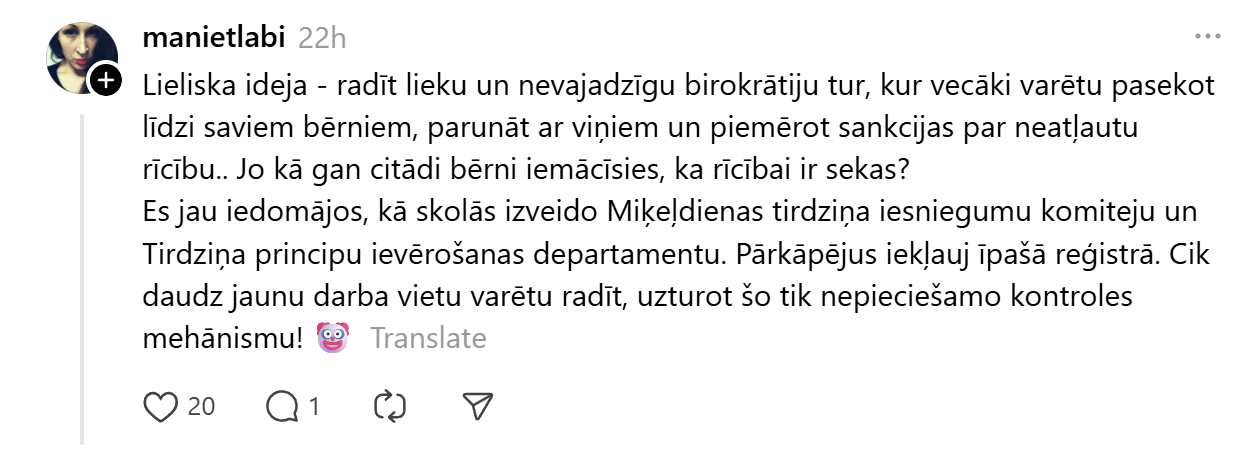
Task: Translate the Latvian post text
Action: coord(428,339)
